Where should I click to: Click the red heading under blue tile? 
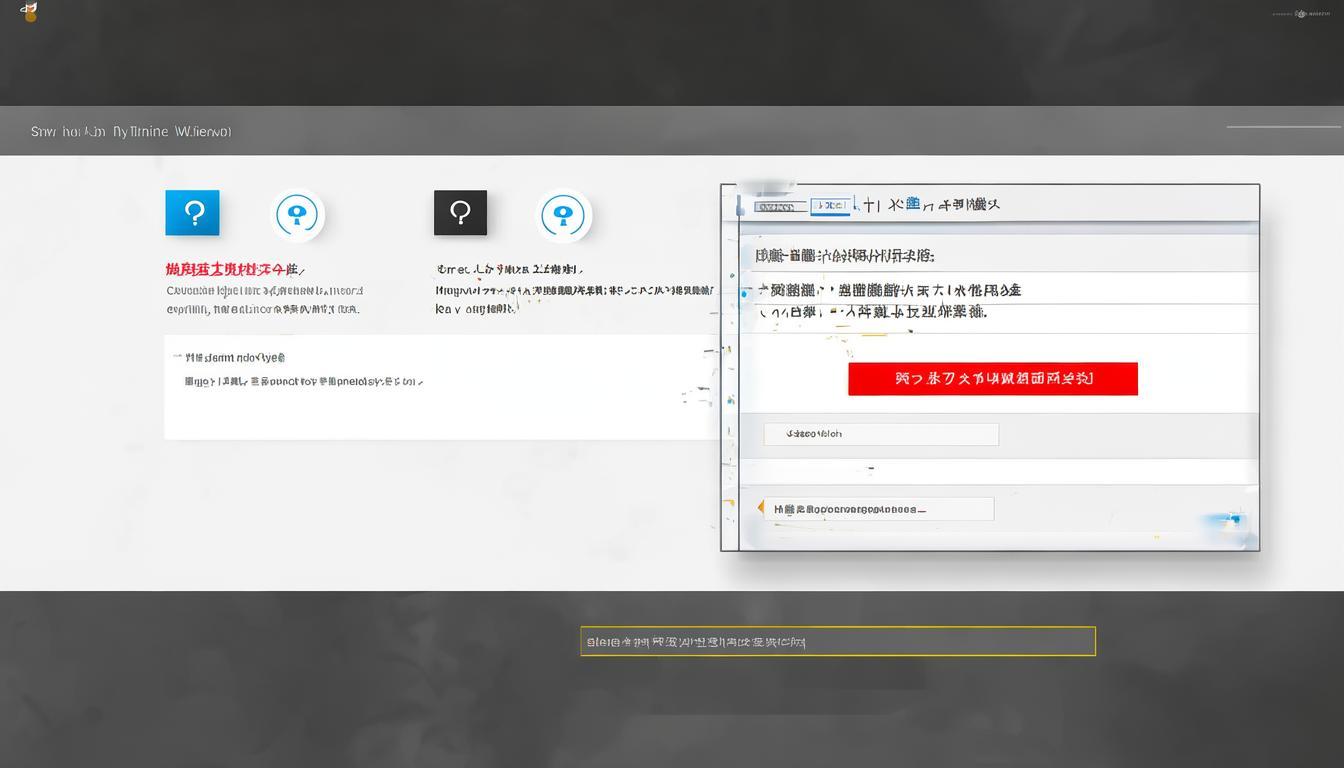[232, 269]
